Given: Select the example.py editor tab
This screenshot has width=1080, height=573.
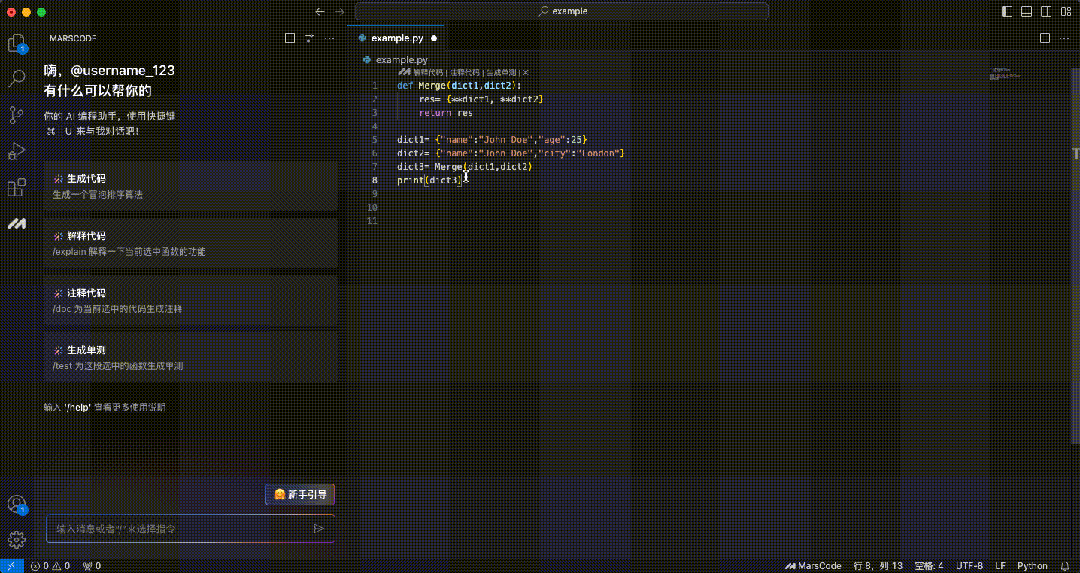Looking at the screenshot, I should [x=397, y=38].
